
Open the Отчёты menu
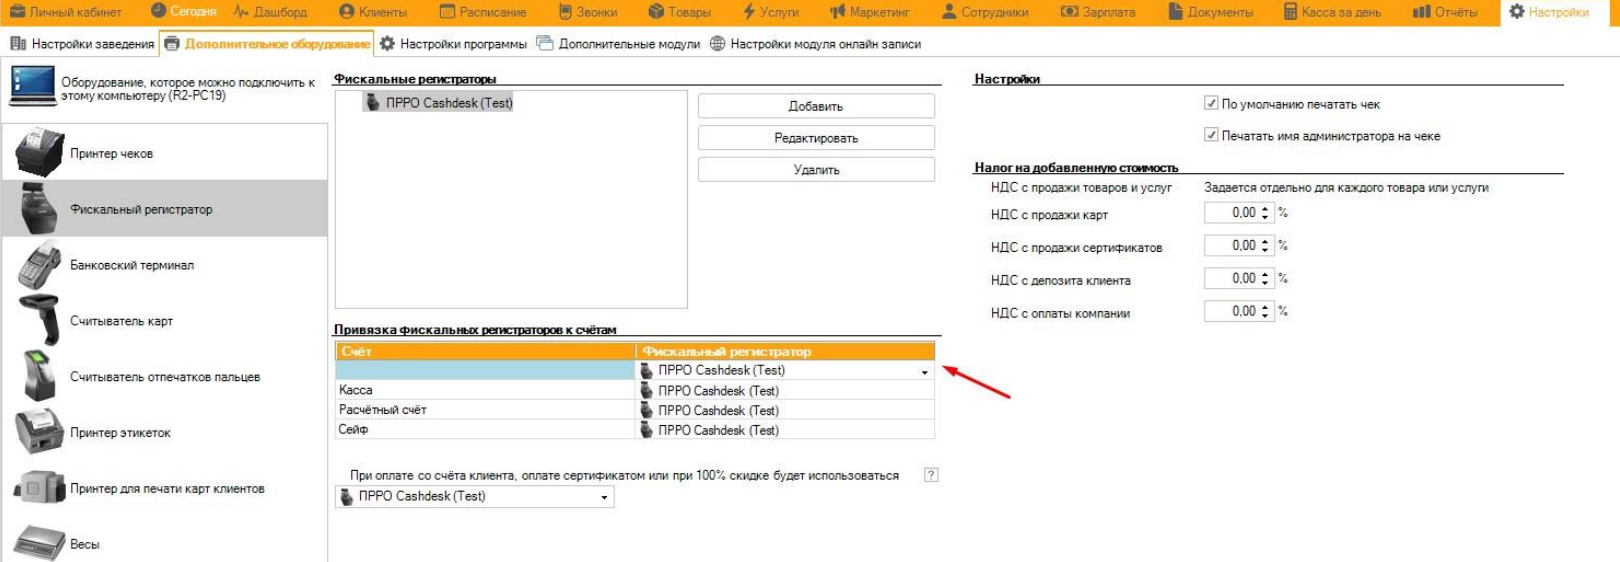pos(1445,12)
